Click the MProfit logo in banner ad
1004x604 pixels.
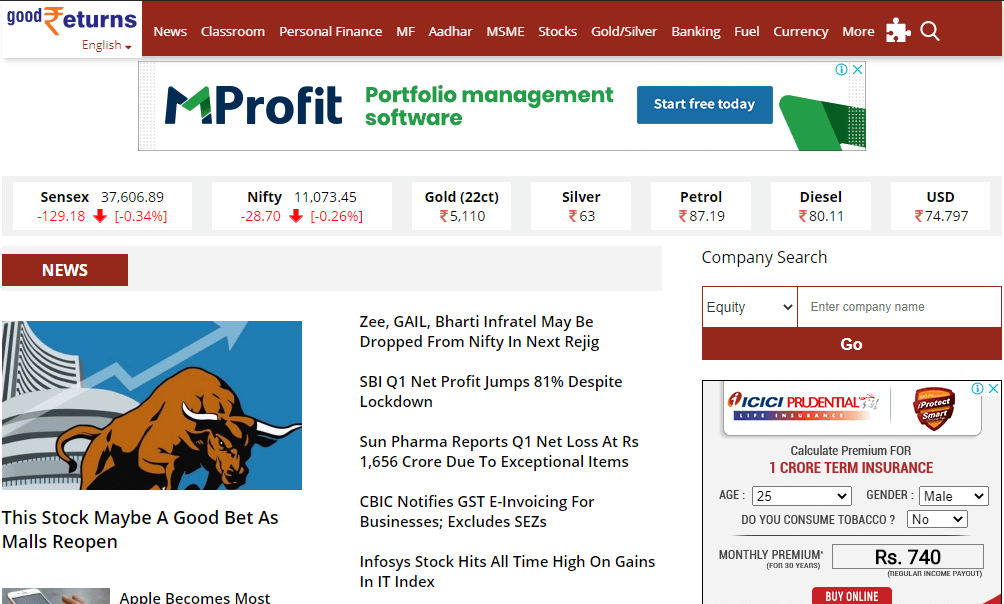point(254,106)
